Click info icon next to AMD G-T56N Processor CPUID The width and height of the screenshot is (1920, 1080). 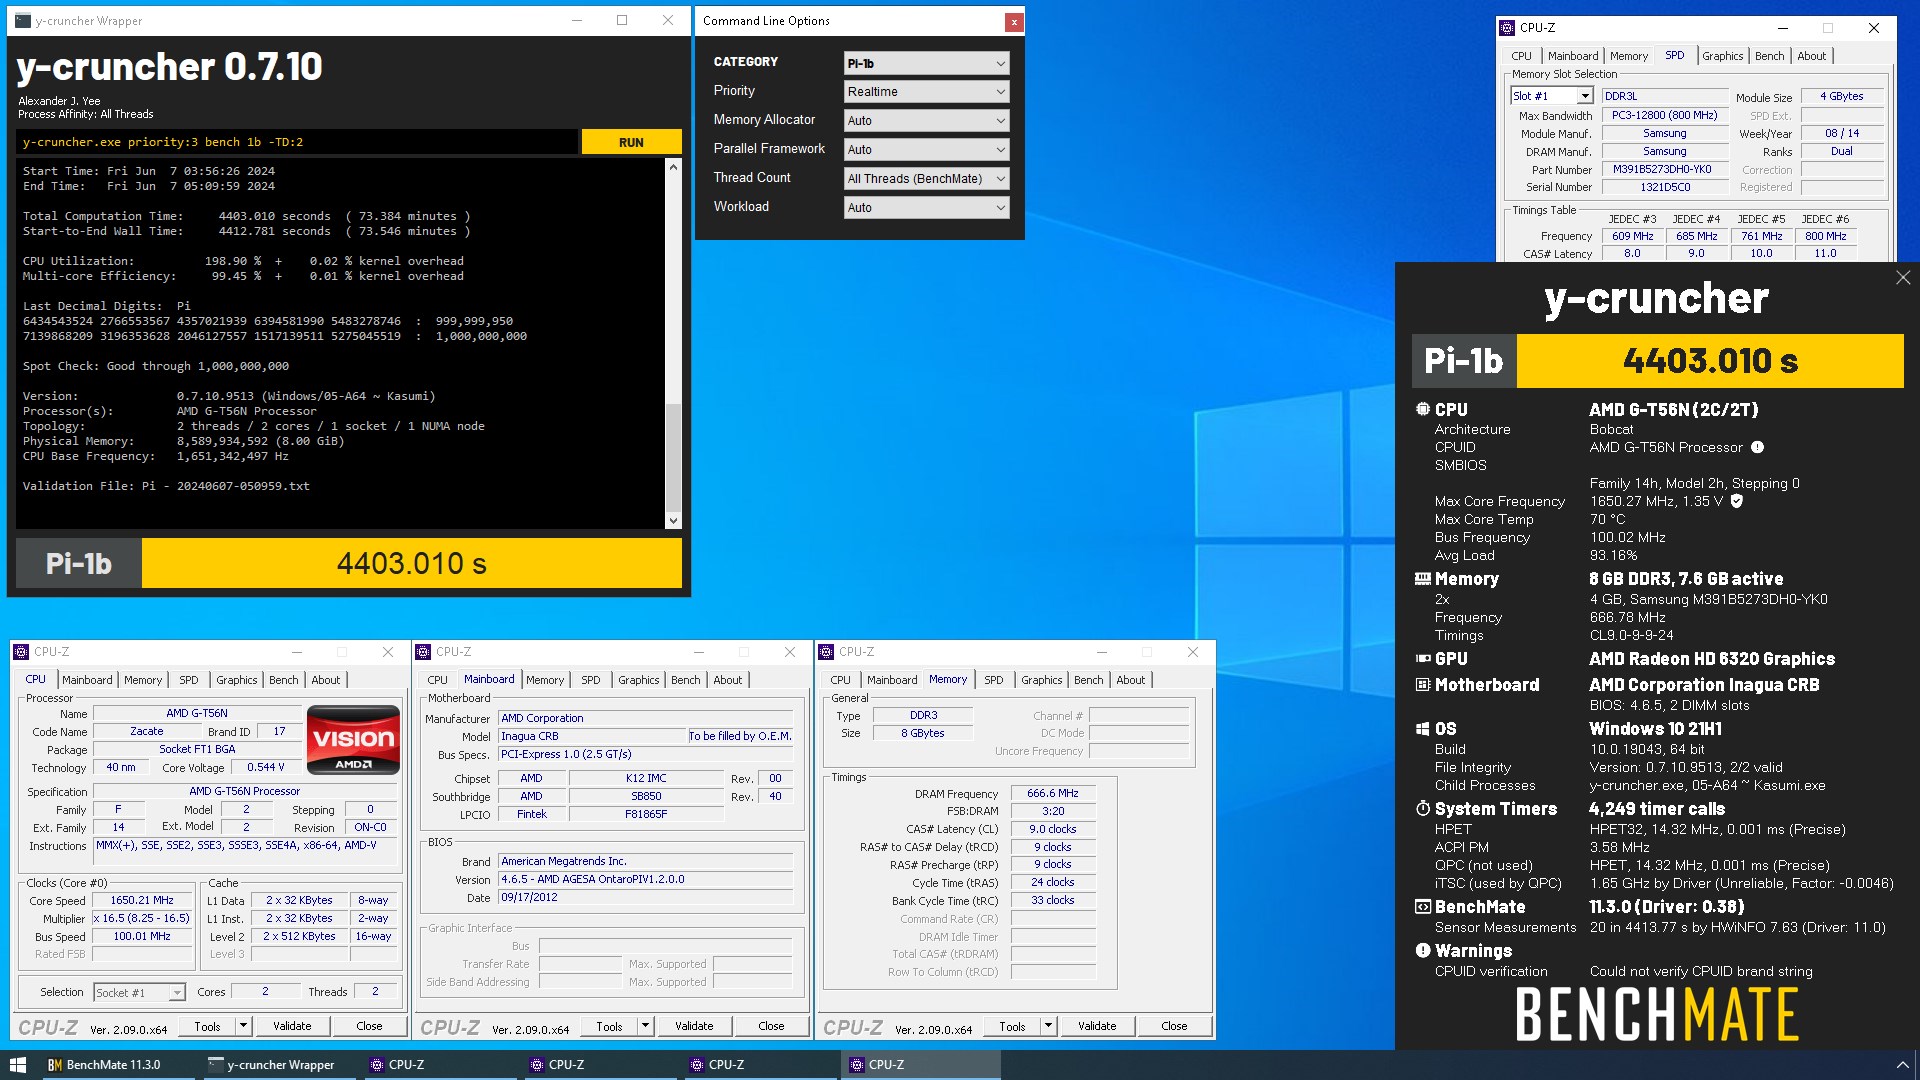coord(1757,447)
